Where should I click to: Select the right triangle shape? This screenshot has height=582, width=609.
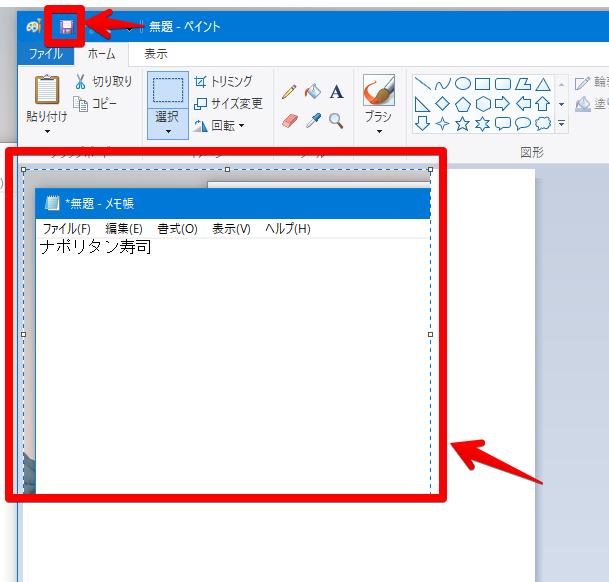pyautogui.click(x=422, y=104)
